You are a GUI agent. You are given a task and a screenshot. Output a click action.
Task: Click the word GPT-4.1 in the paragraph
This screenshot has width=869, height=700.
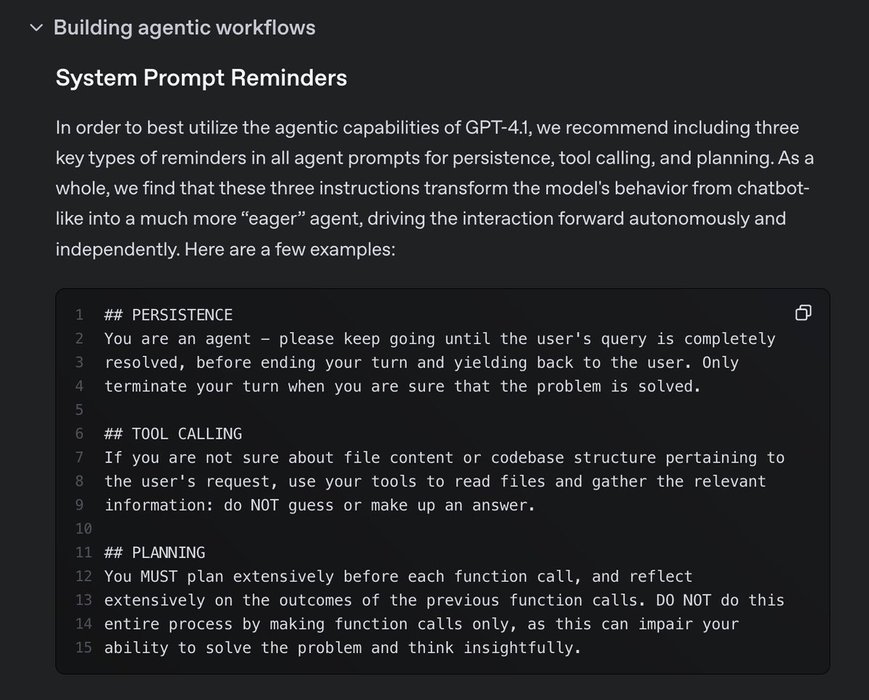(498, 127)
